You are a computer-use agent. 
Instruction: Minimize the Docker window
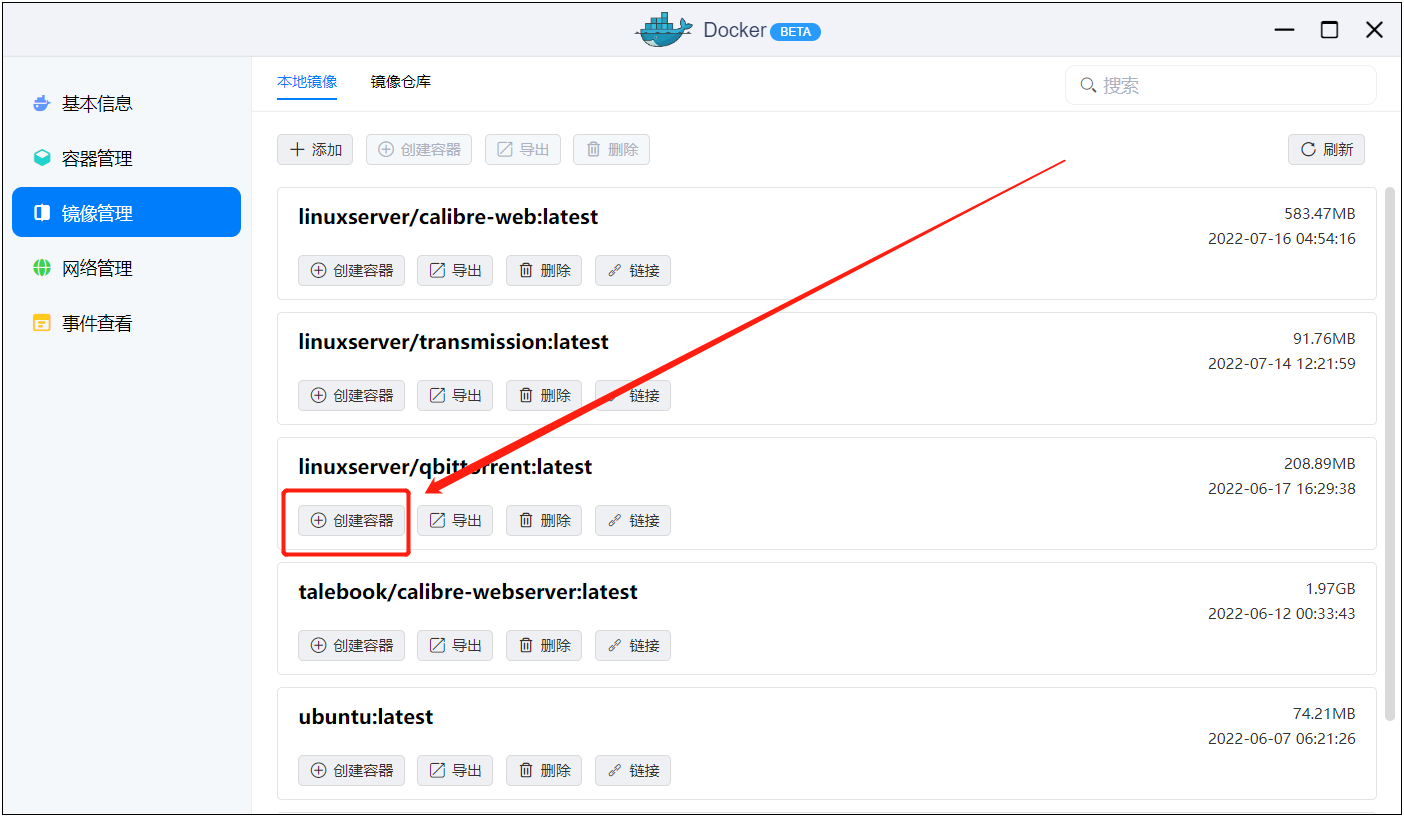click(x=1284, y=30)
